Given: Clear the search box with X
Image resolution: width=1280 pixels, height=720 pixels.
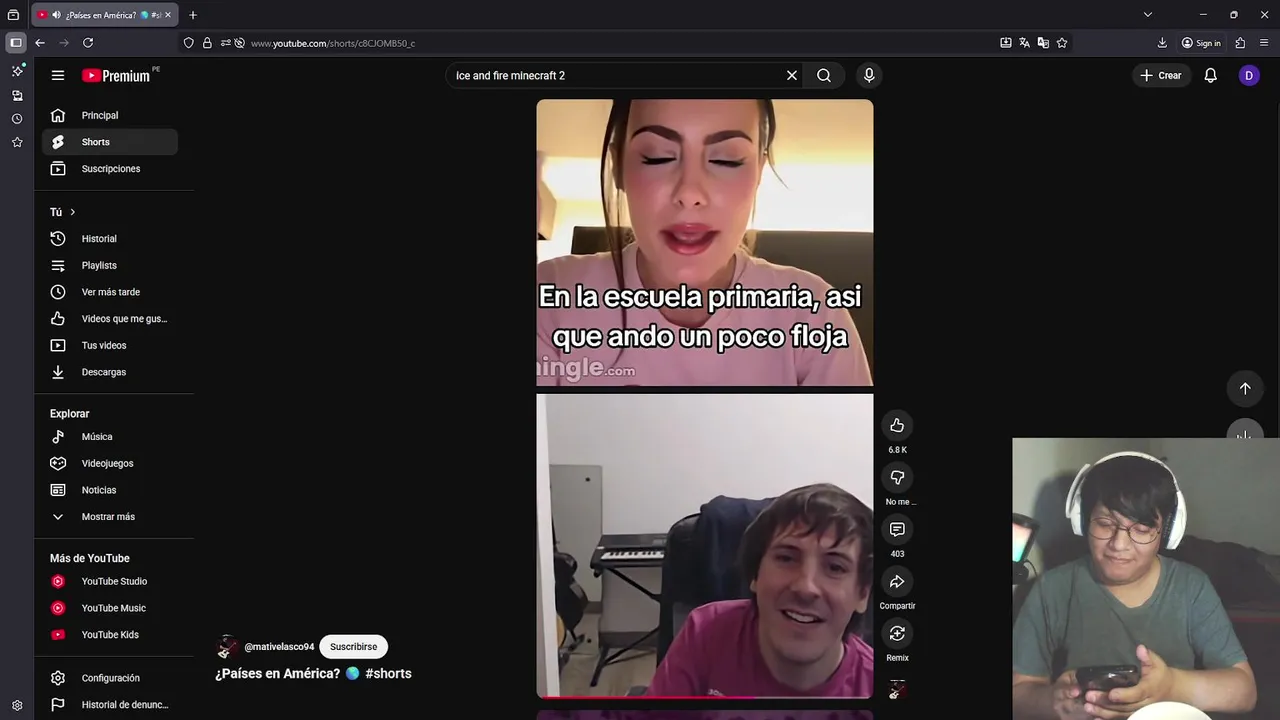Looking at the screenshot, I should (792, 75).
